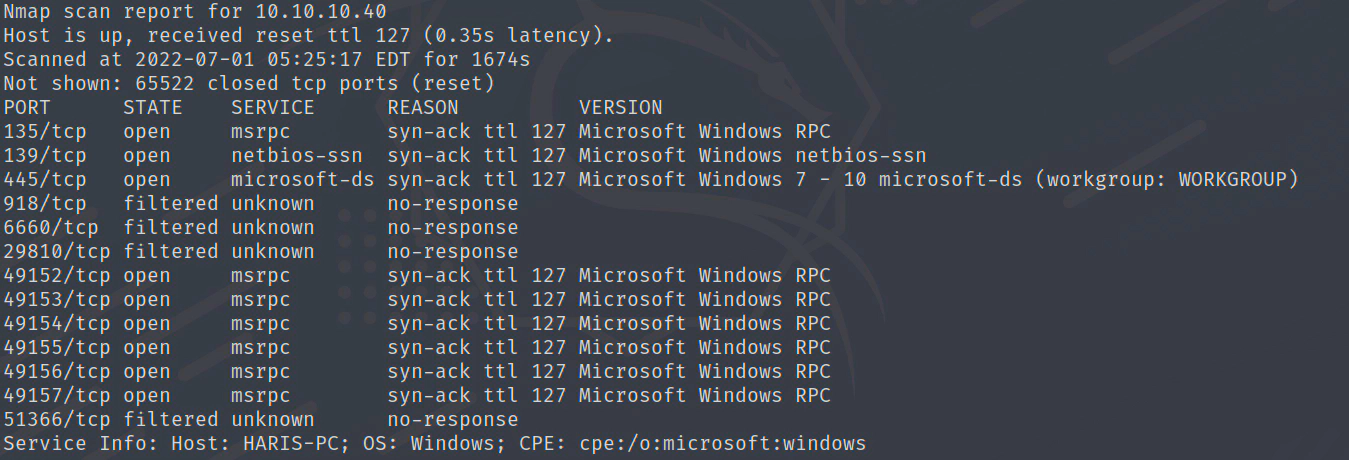Viewport: 1349px width, 460px height.
Task: Click port 29810/tcp text
Action: tap(57, 252)
